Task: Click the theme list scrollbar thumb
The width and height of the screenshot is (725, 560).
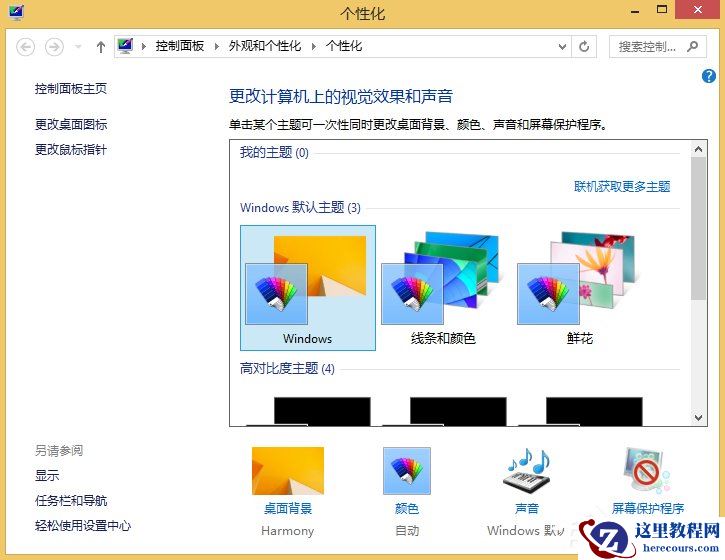Action: pyautogui.click(x=698, y=228)
